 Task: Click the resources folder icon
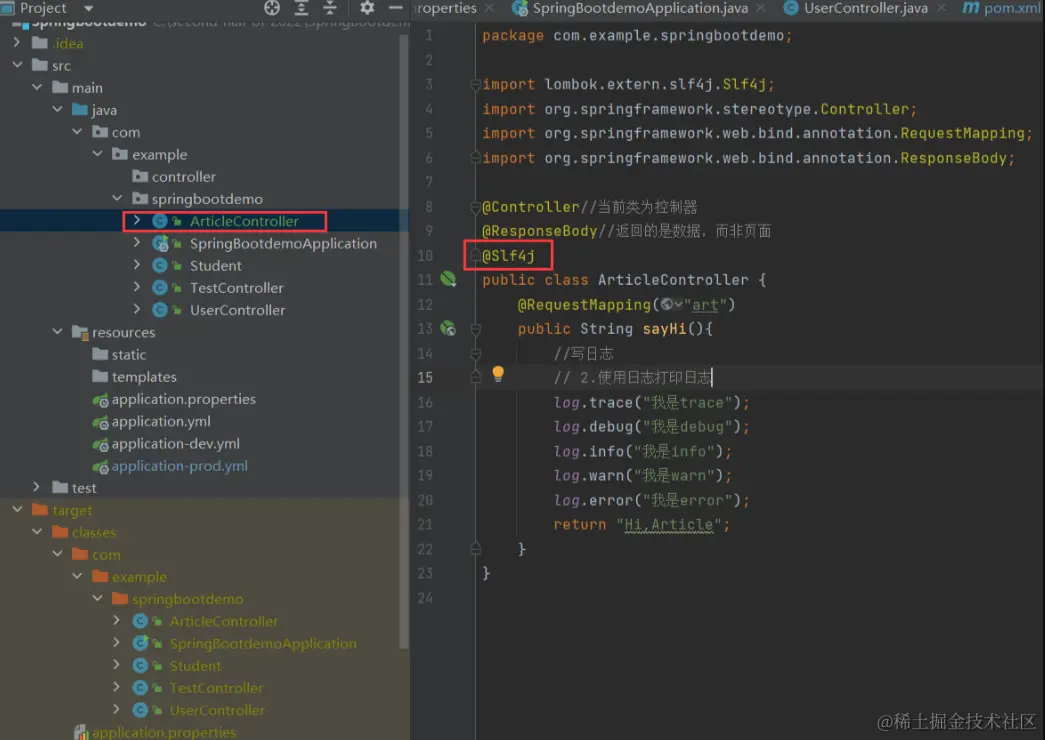tap(80, 332)
